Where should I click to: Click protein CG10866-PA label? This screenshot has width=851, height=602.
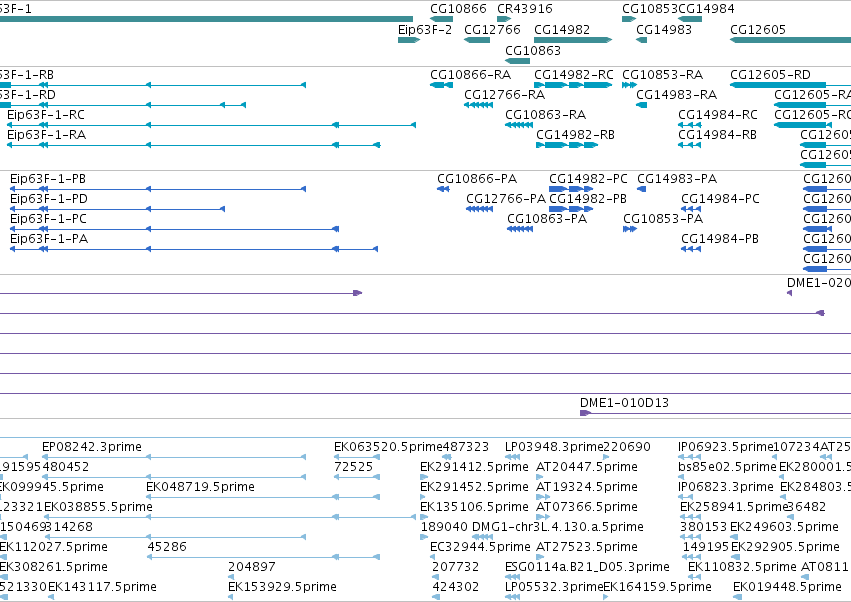click(x=477, y=179)
